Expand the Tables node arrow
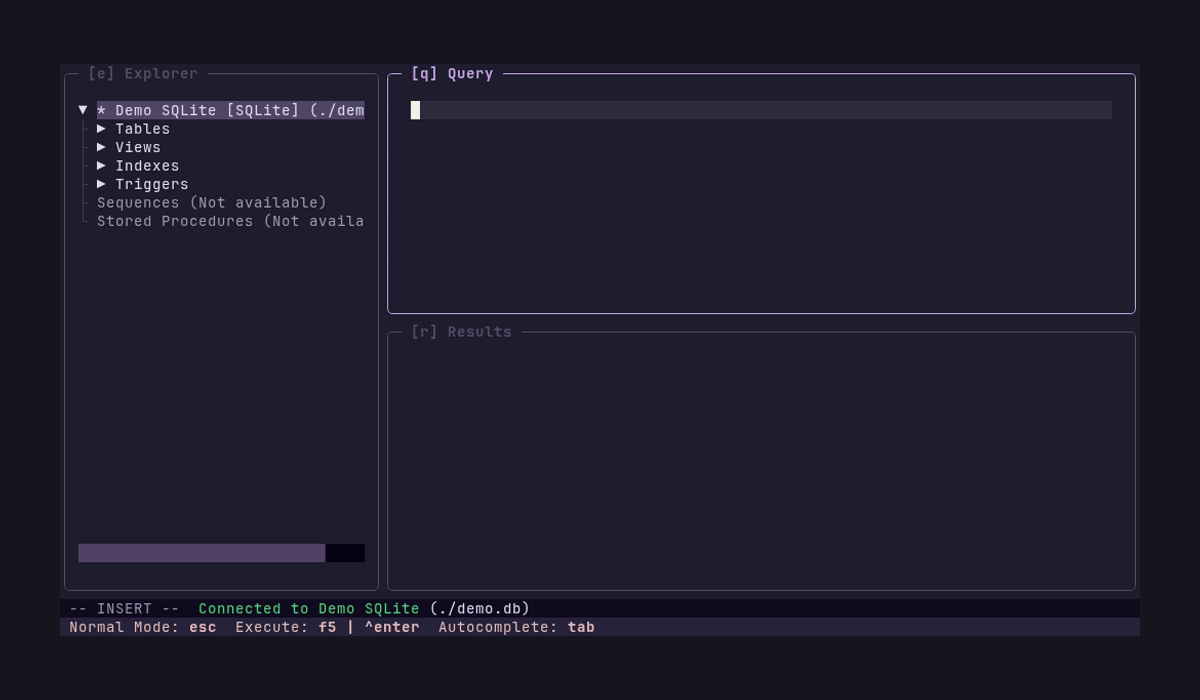This screenshot has height=700, width=1200. tap(101, 129)
